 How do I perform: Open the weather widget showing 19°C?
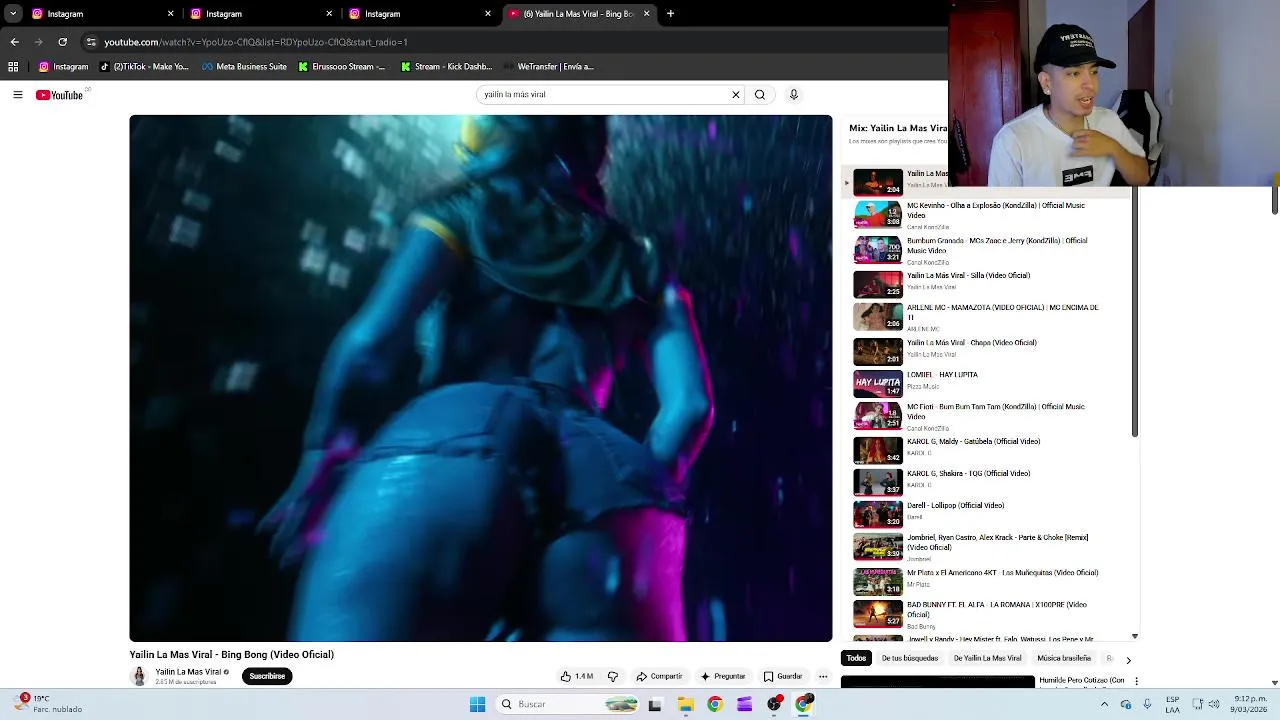pyautogui.click(x=48, y=704)
